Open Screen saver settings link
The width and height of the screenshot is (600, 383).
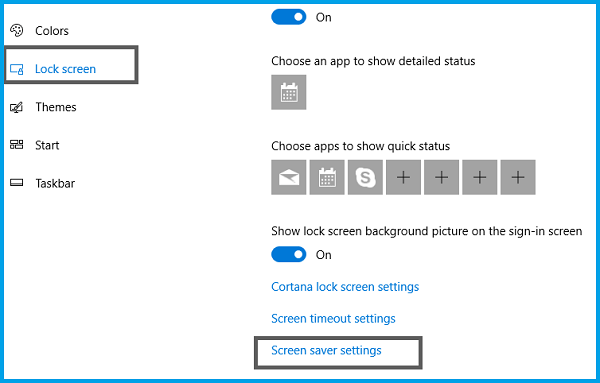click(326, 350)
